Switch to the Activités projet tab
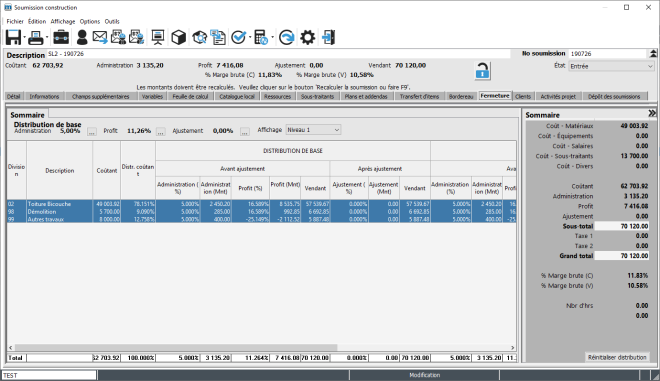Viewport: 660px width, 381px height. coord(558,96)
